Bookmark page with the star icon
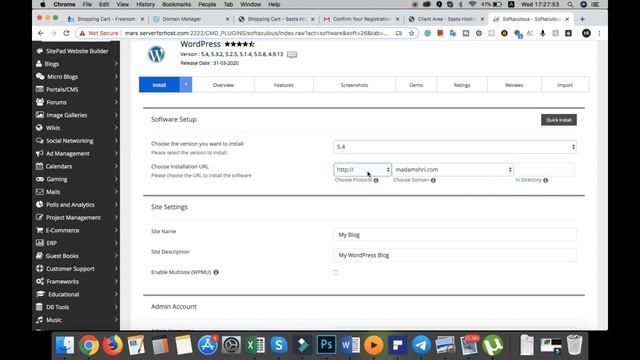The image size is (640, 360). pyautogui.click(x=411, y=33)
